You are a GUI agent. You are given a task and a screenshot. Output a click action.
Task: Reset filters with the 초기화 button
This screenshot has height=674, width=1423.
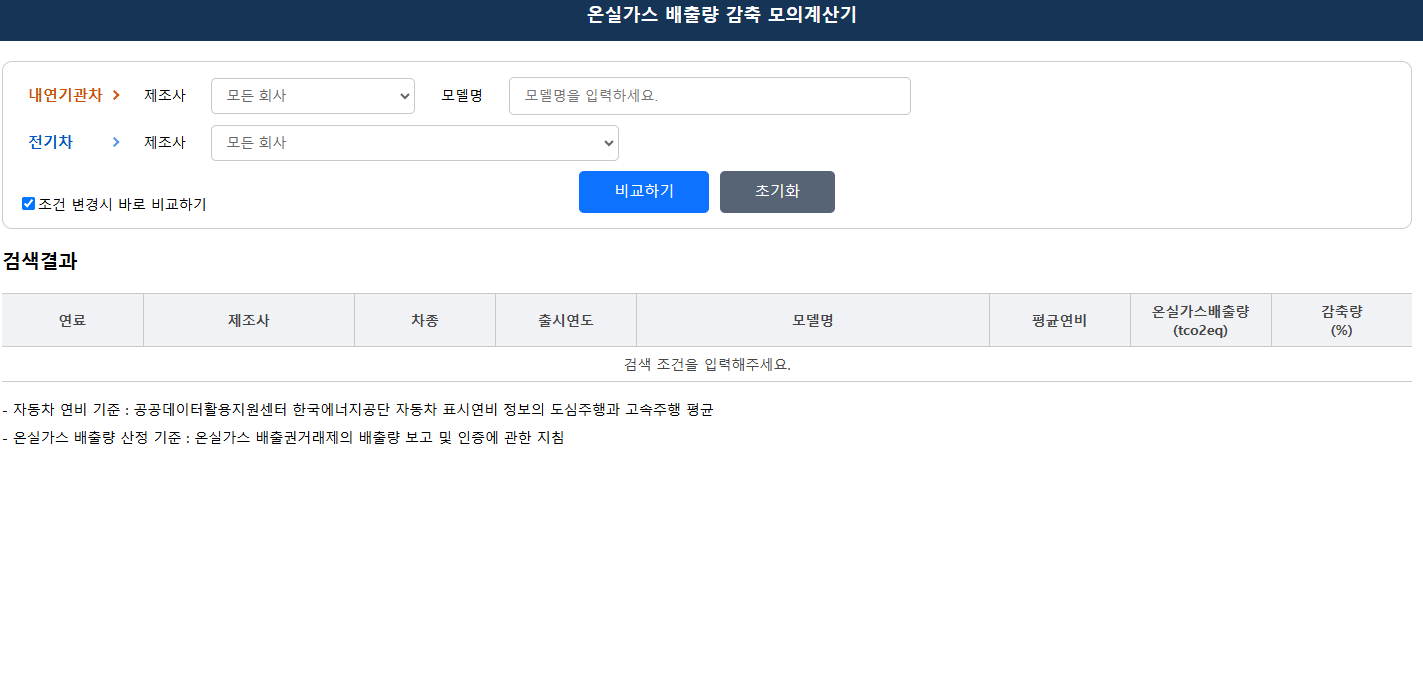(776, 192)
